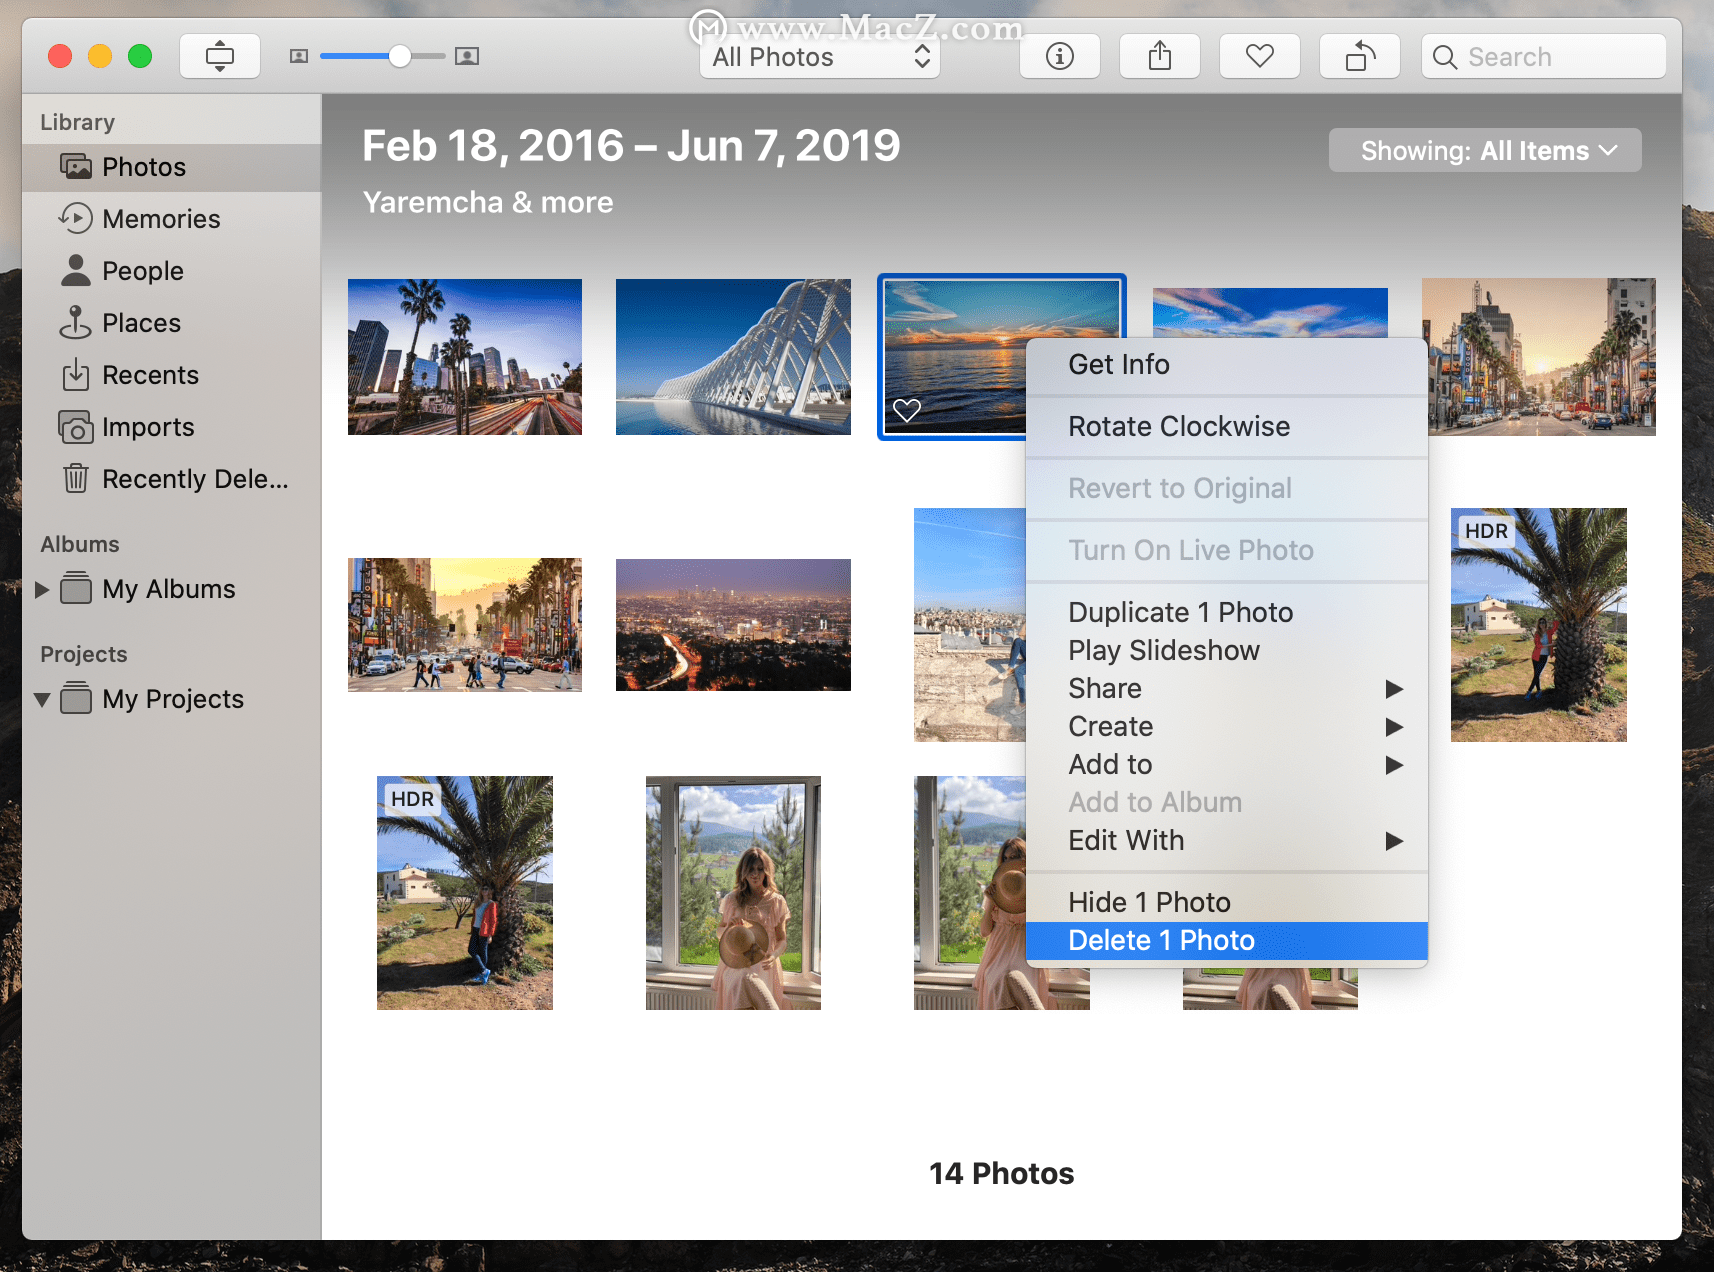Select the white arched architecture photo

point(733,357)
